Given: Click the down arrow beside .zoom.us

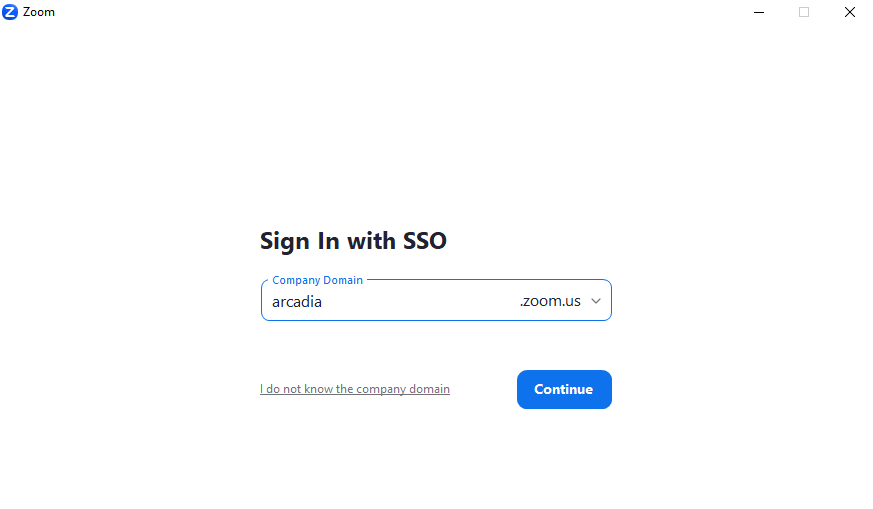Looking at the screenshot, I should pos(596,301).
